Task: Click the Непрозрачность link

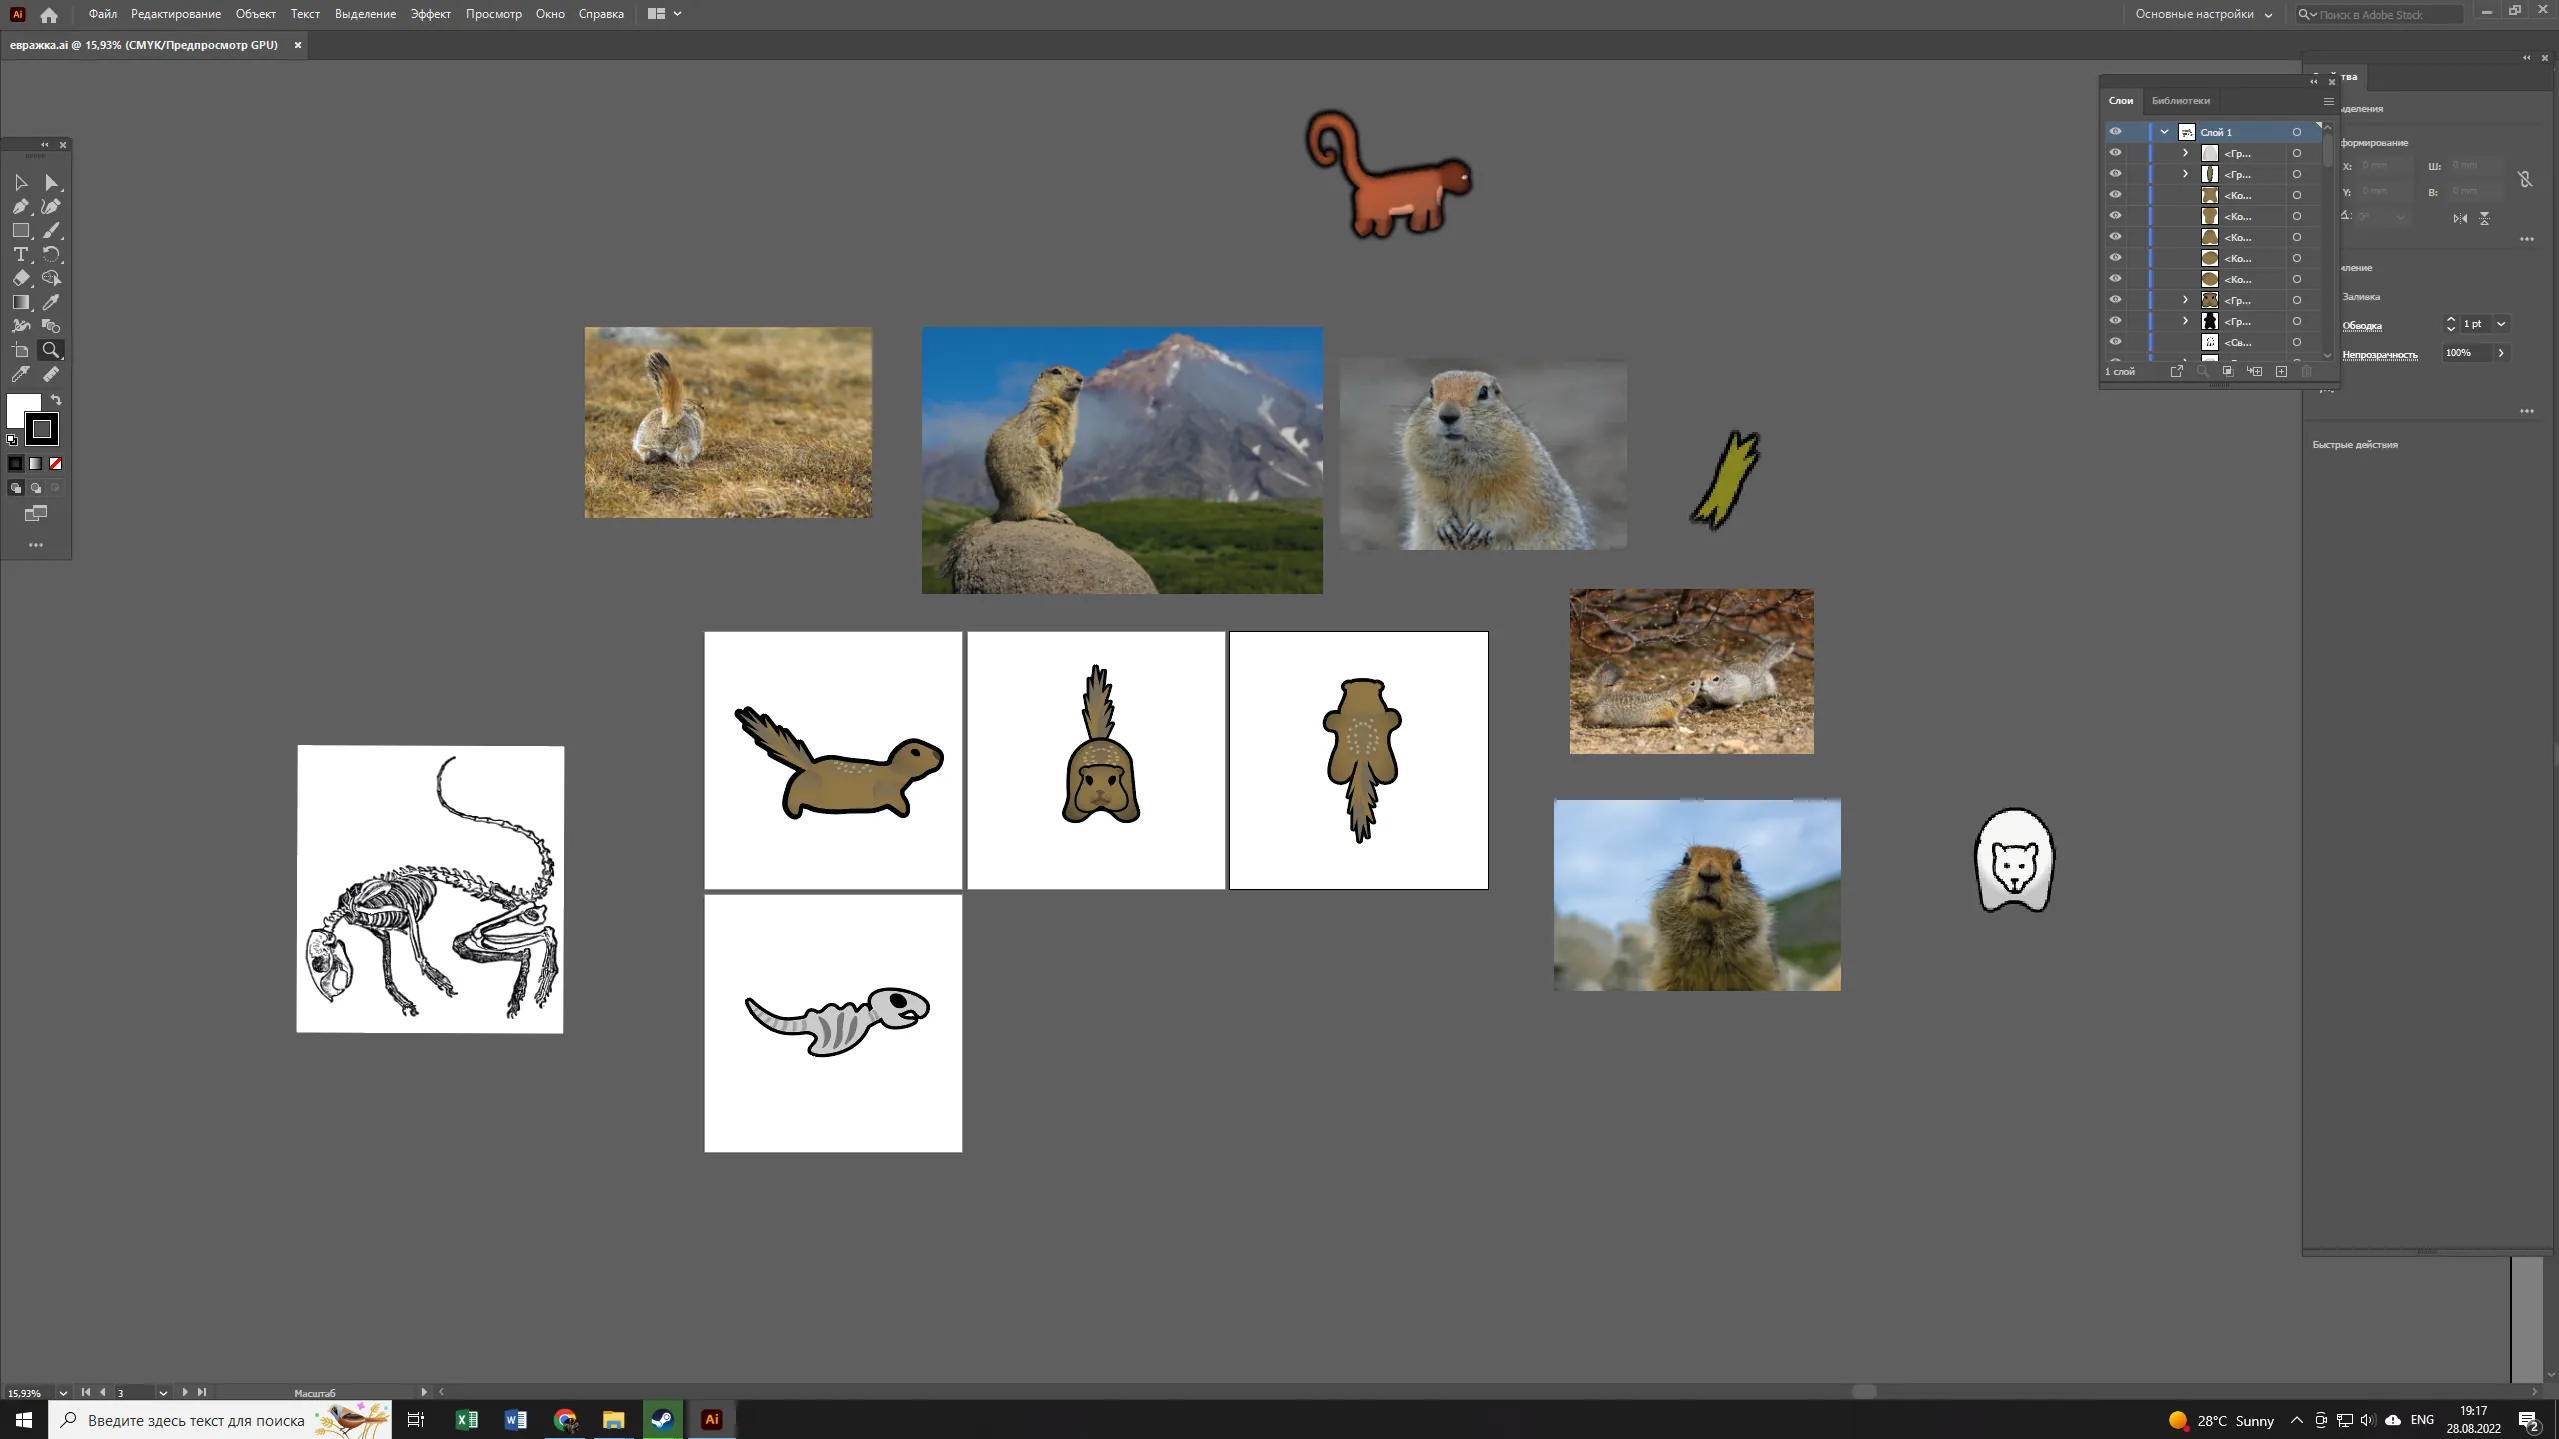Action: click(x=2379, y=354)
